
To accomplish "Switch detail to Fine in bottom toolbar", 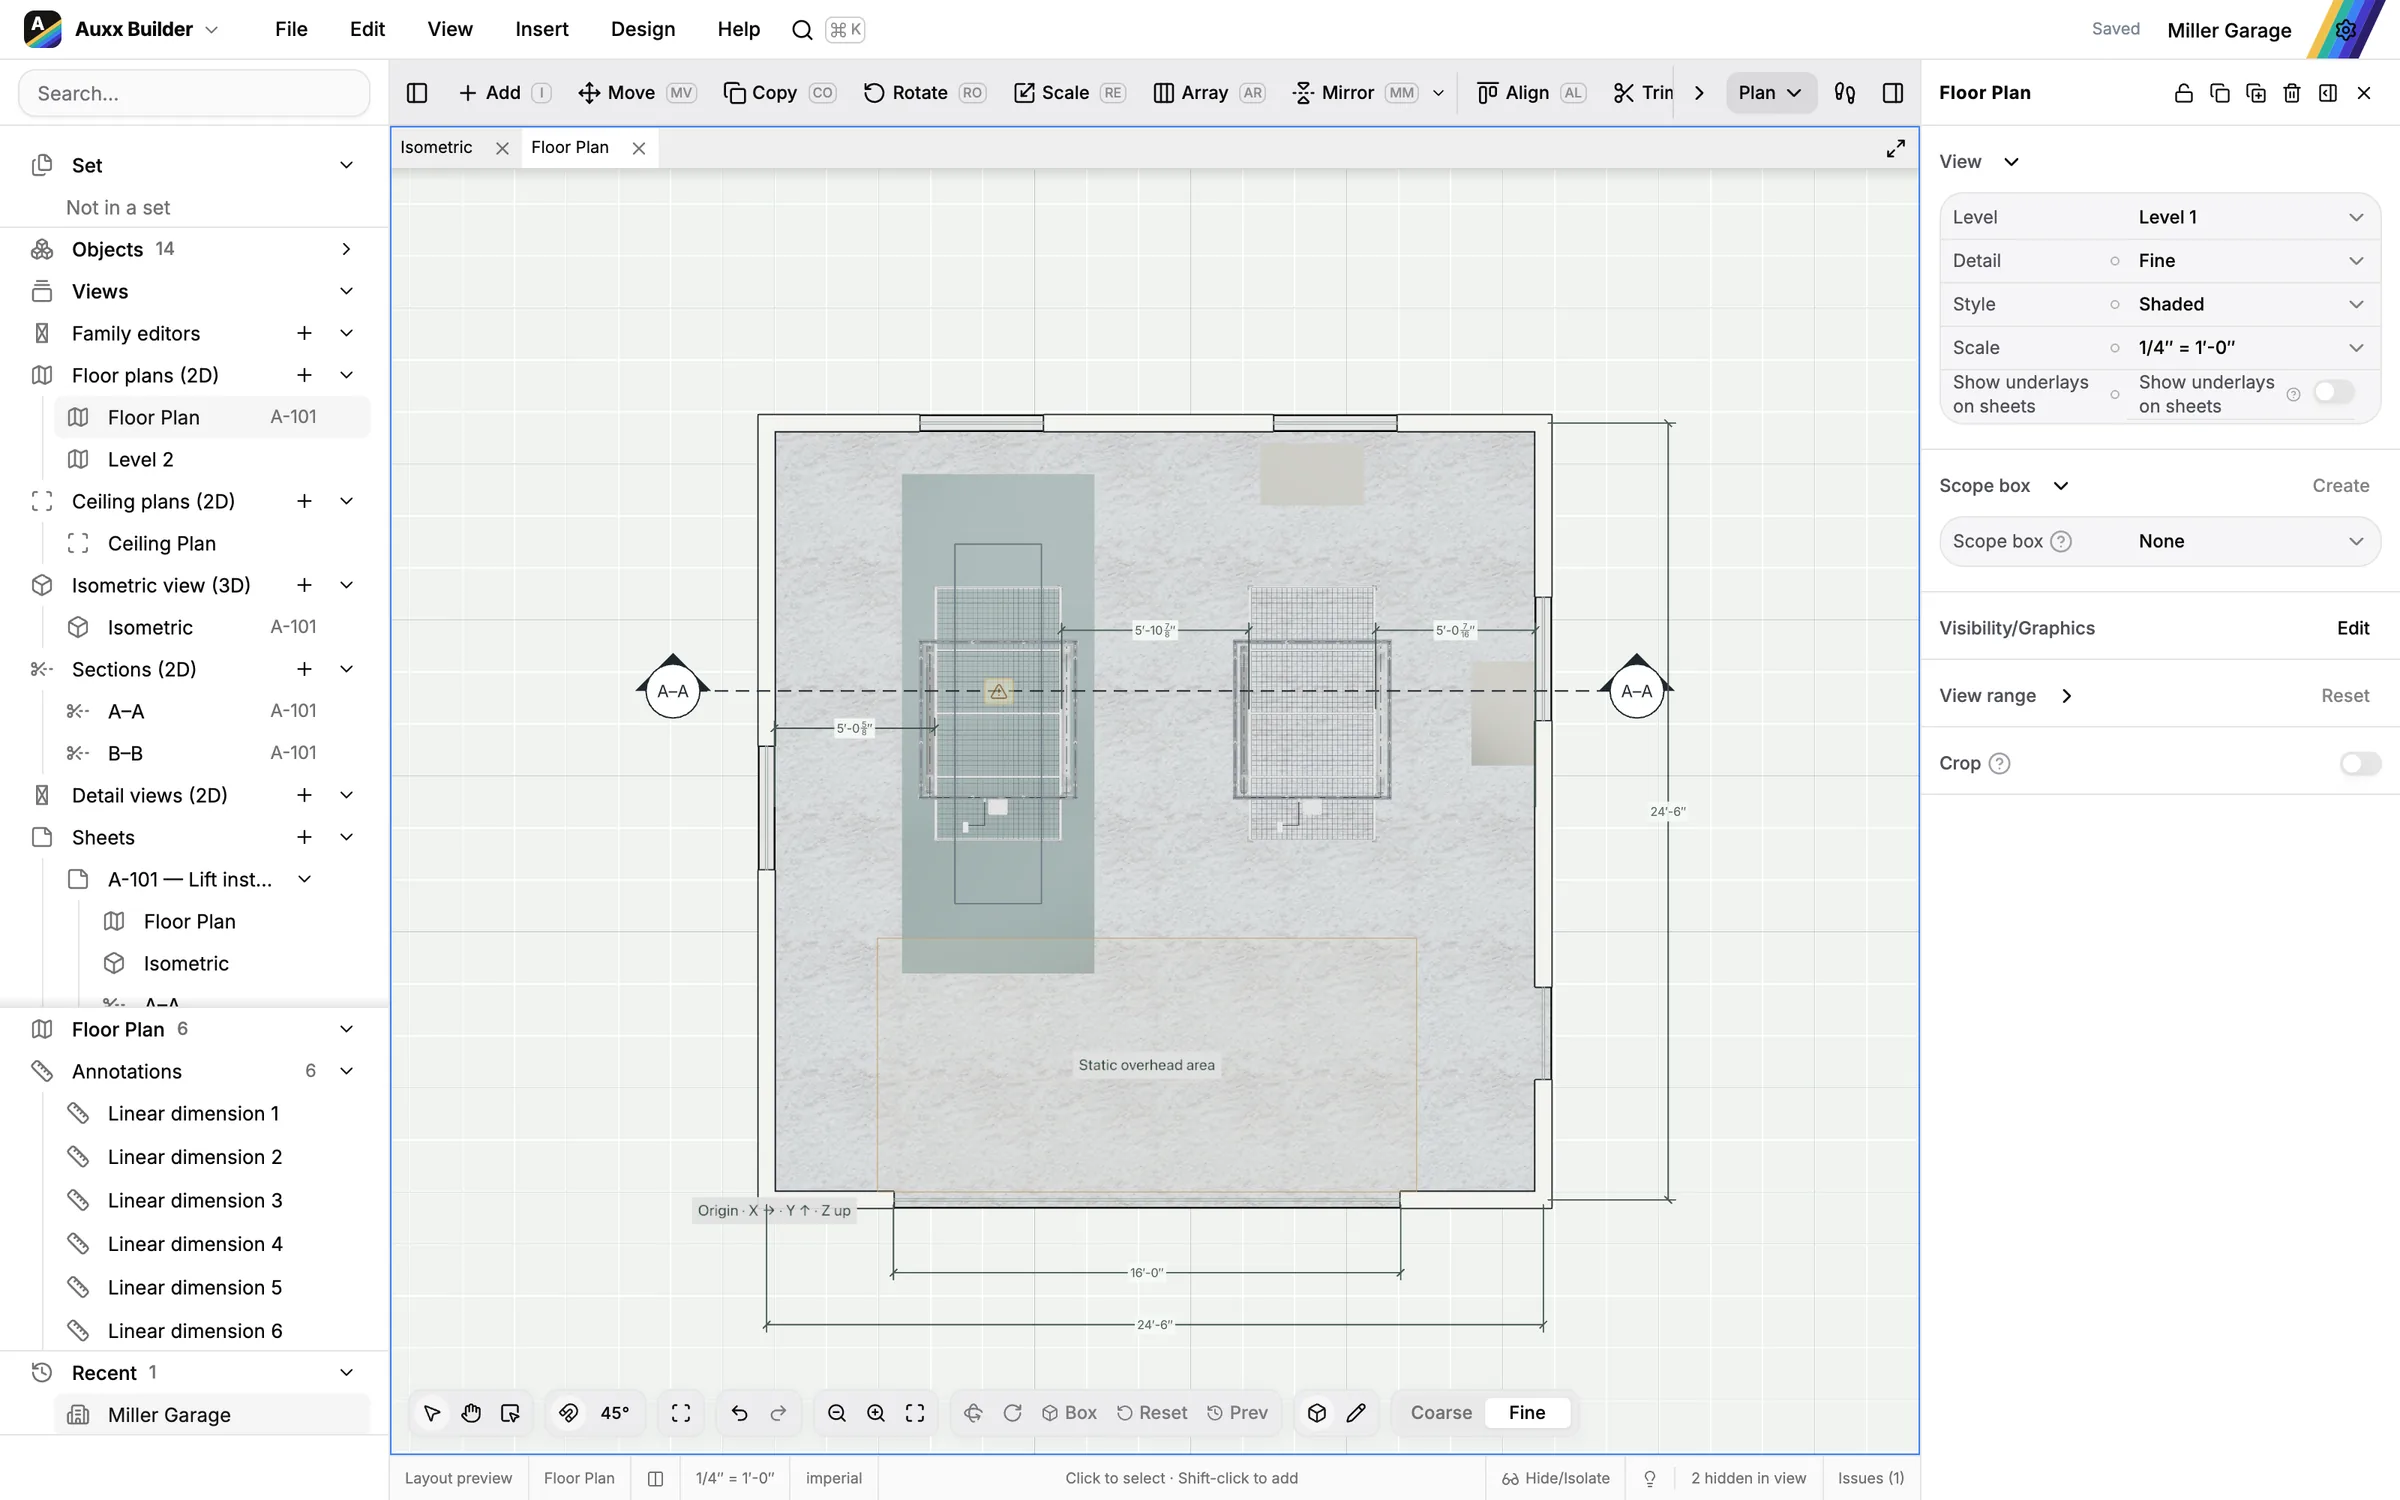I will click(1526, 1413).
